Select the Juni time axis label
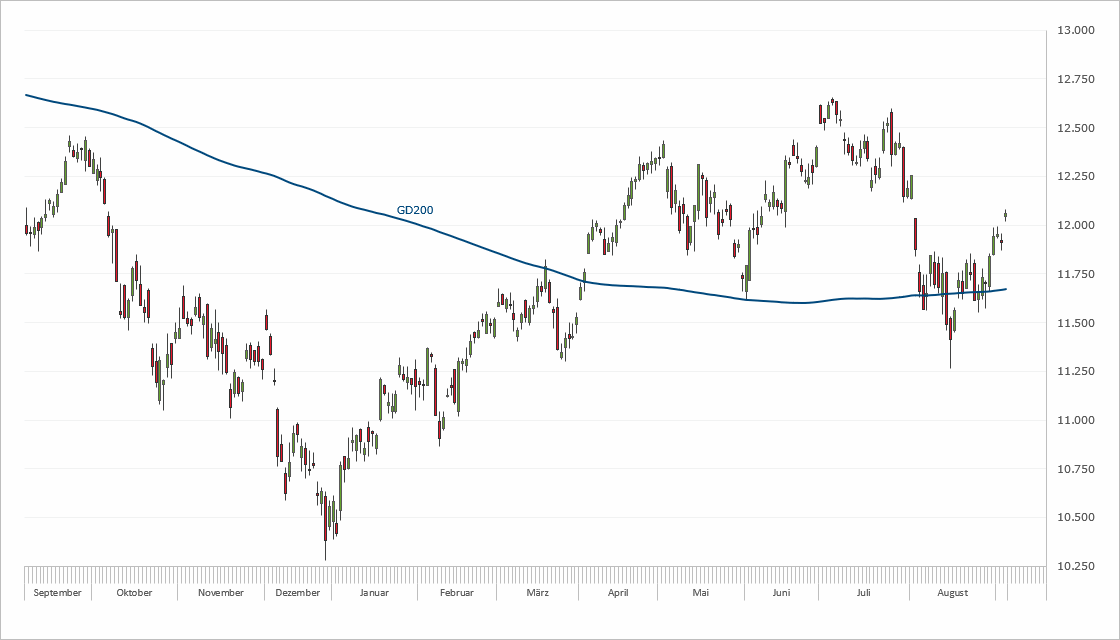The image size is (1120, 640). pos(782,593)
